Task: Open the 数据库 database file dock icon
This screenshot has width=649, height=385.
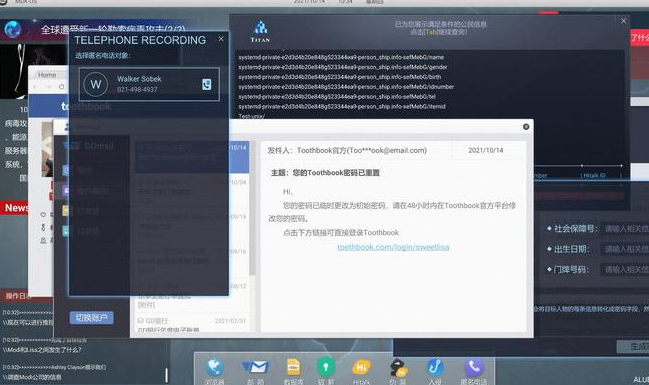Action: coord(293,367)
